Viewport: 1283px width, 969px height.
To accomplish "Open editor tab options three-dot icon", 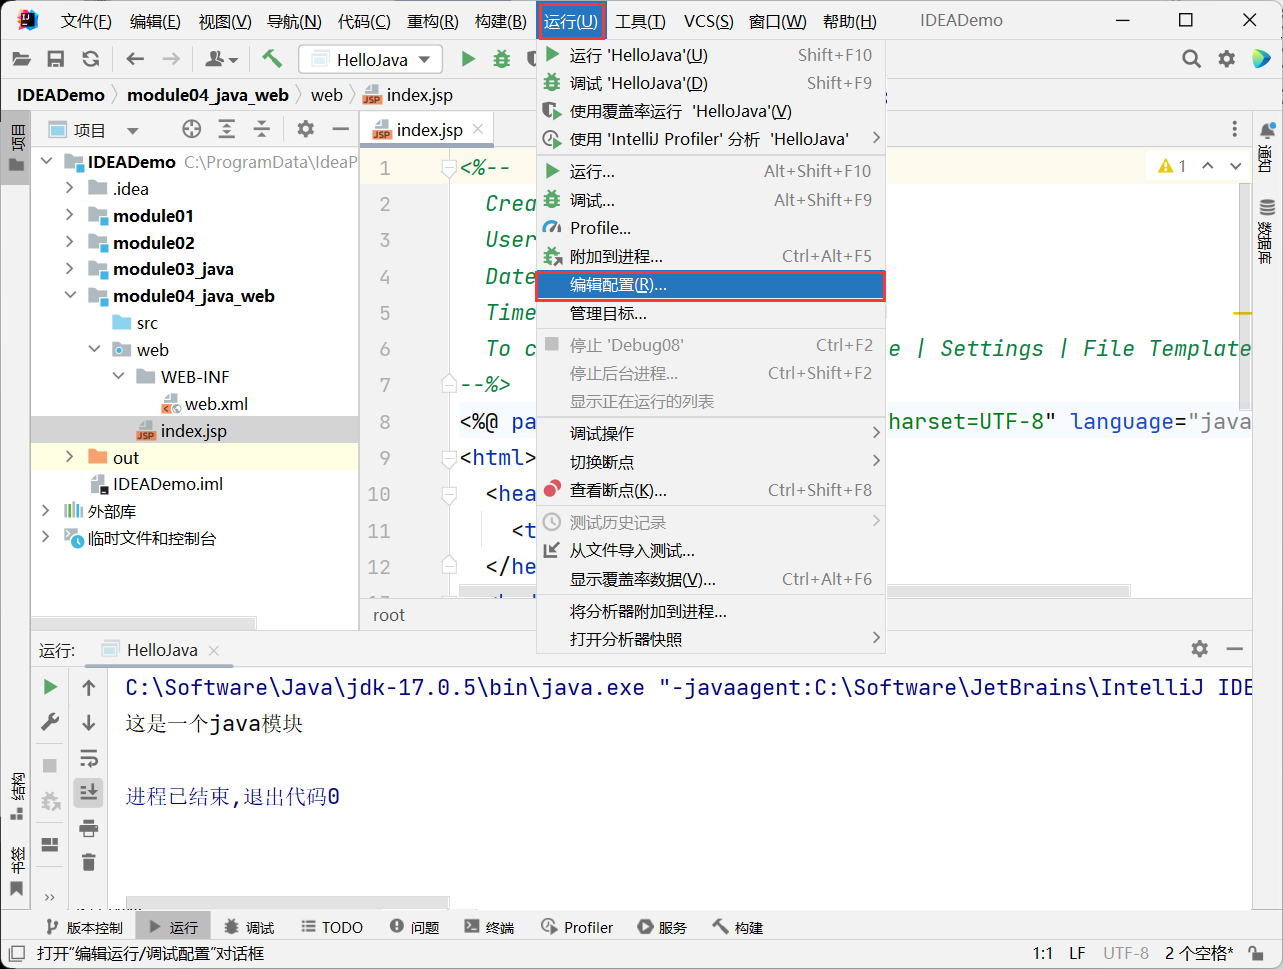I will tap(1235, 130).
